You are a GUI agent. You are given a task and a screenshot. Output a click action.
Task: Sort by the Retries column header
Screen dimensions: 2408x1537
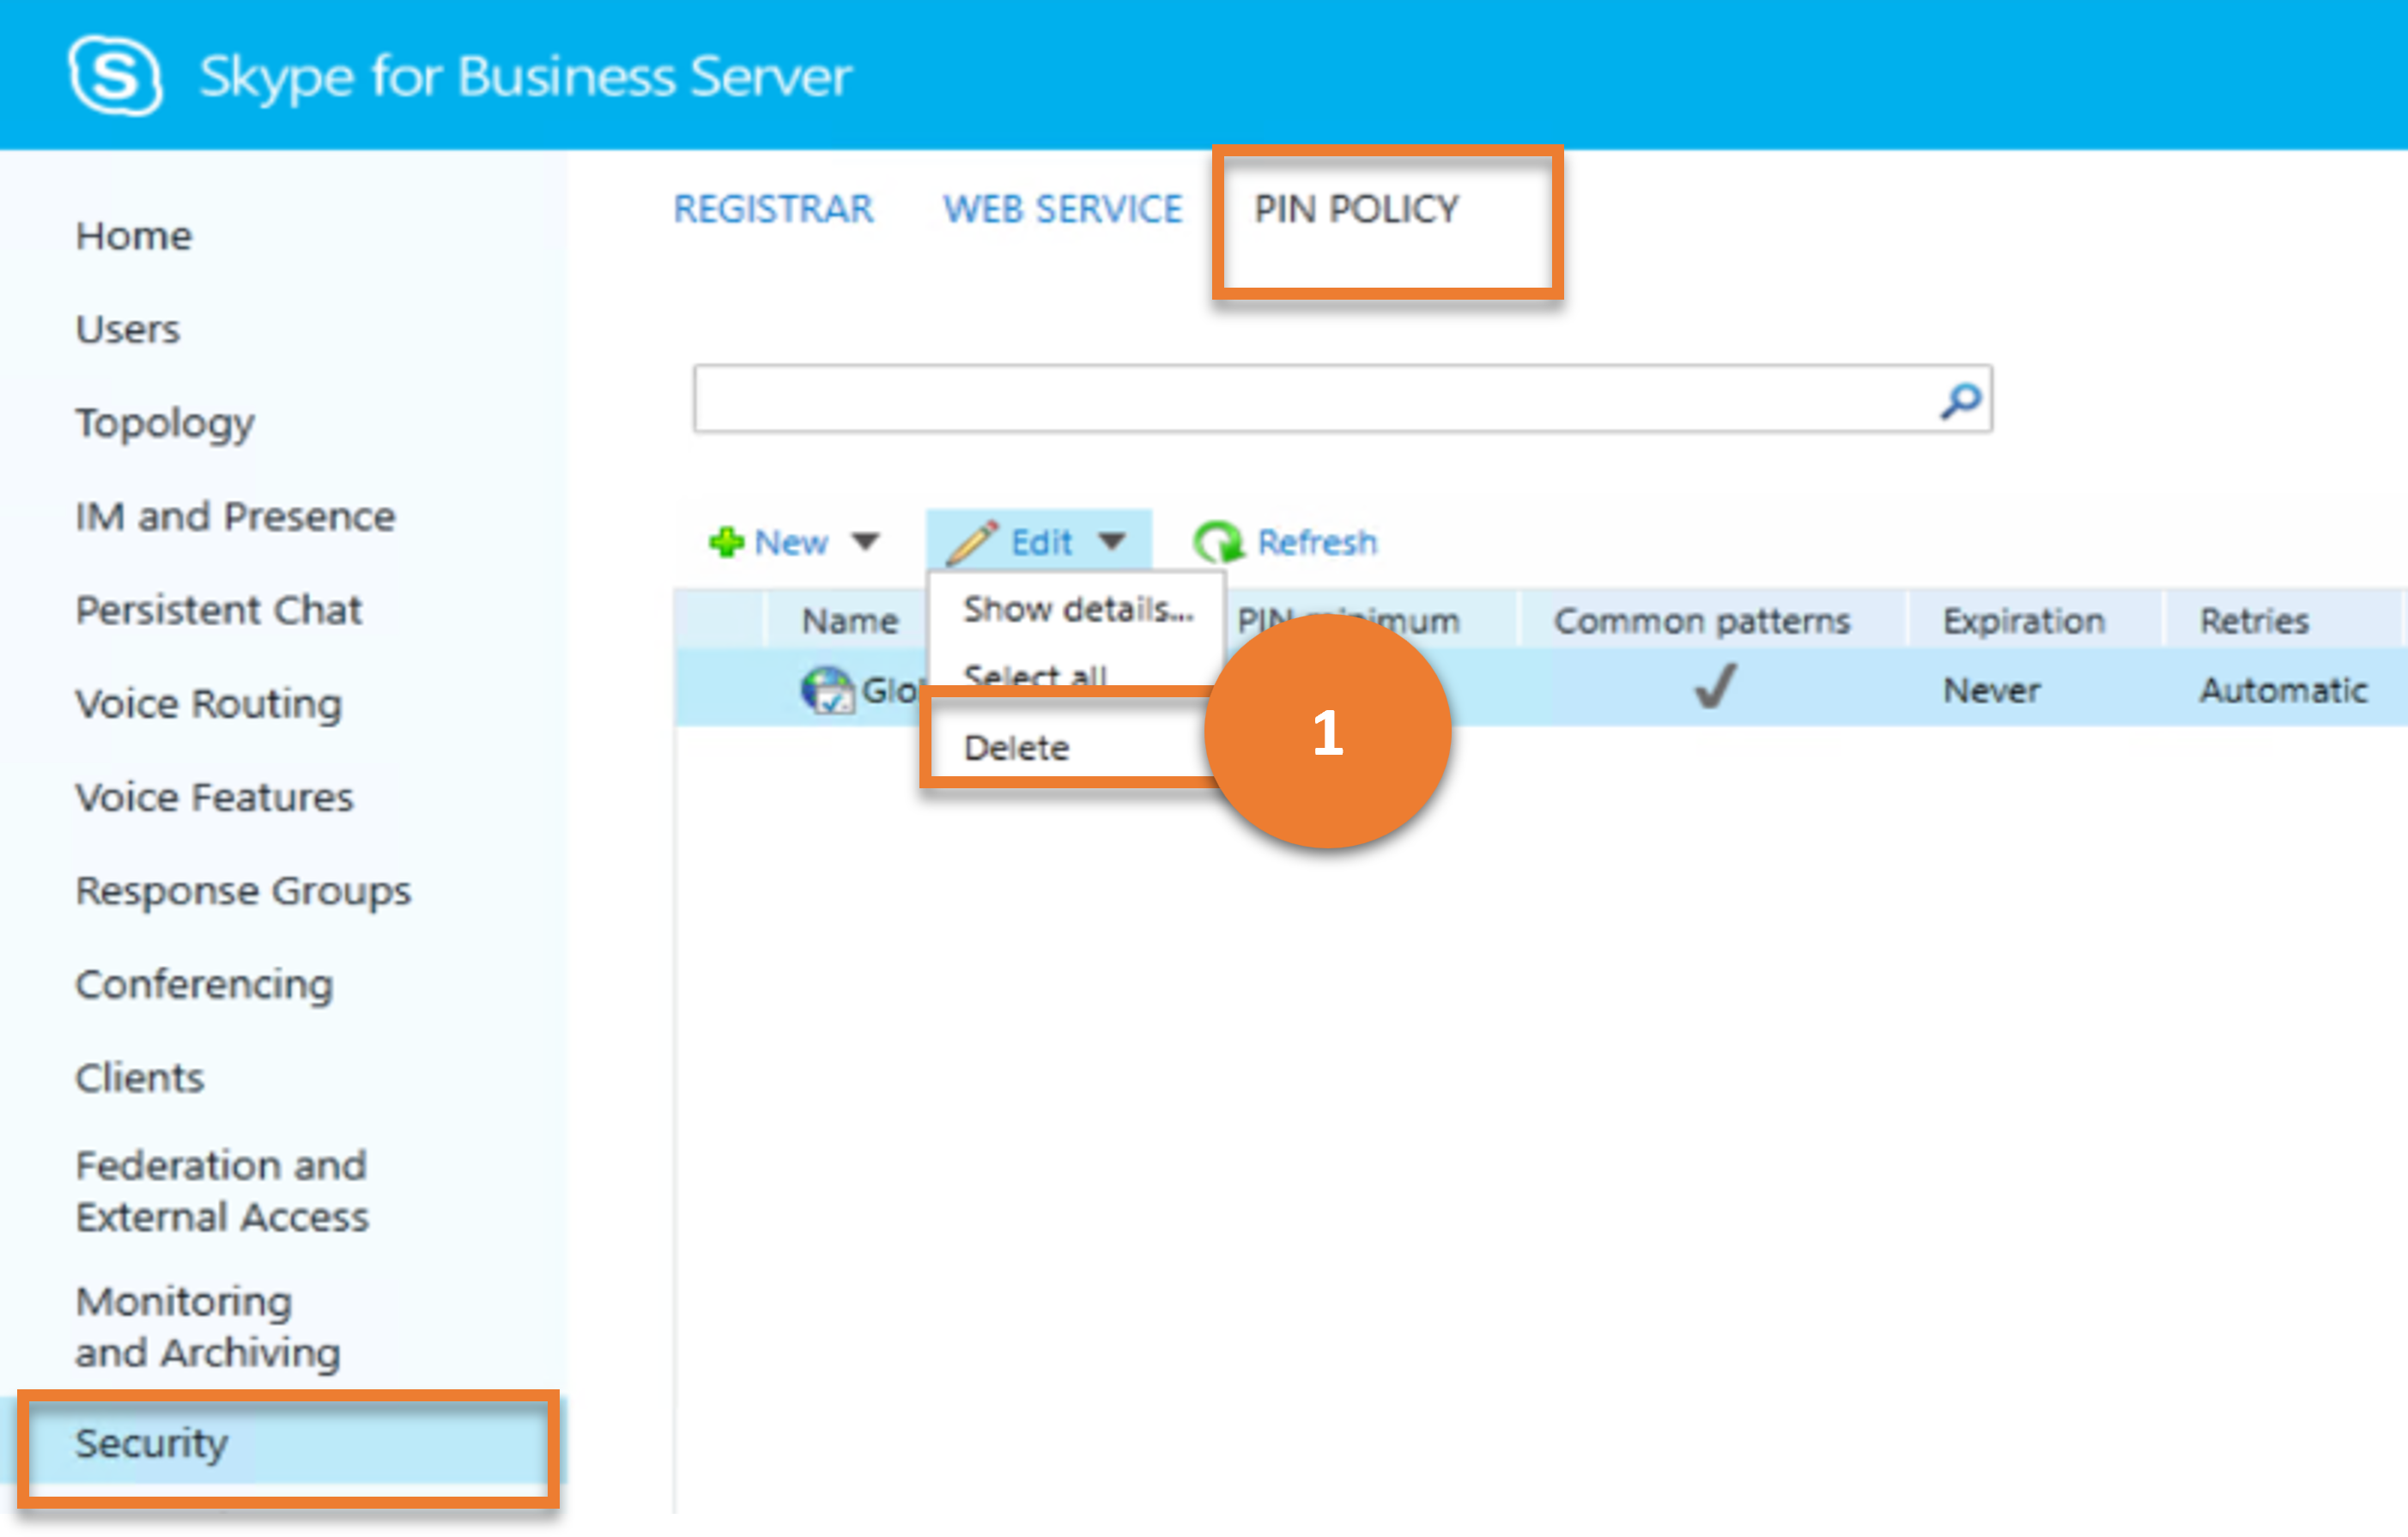2254,621
